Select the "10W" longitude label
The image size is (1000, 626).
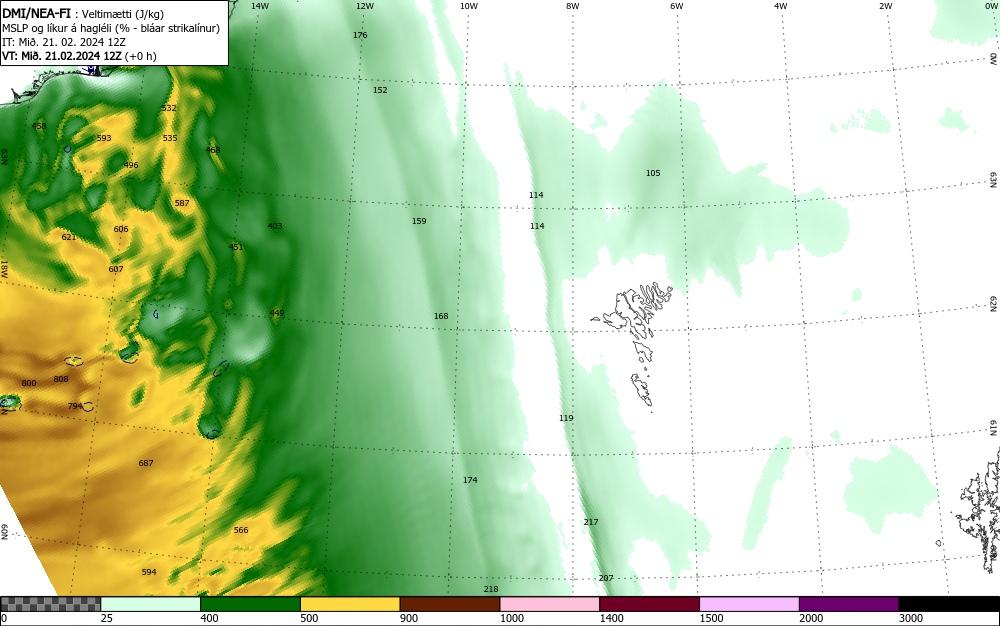tap(469, 6)
